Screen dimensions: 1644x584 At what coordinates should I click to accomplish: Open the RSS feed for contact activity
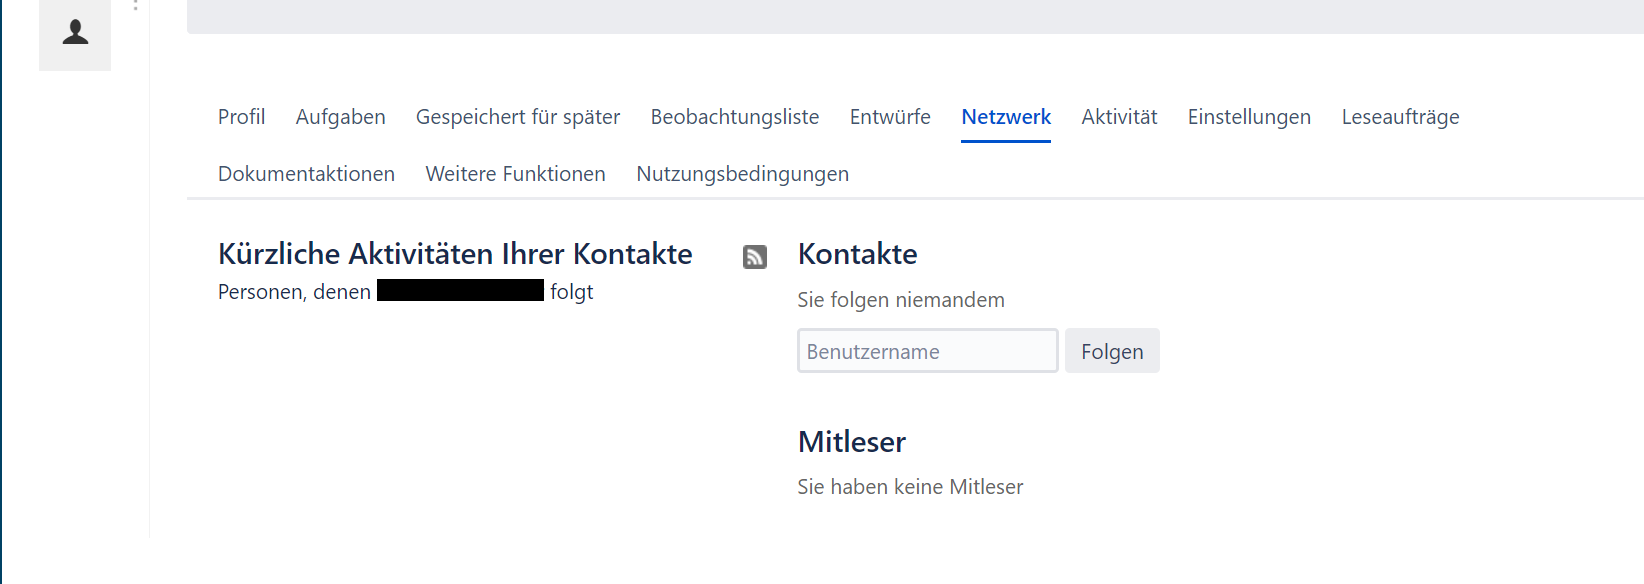click(755, 257)
